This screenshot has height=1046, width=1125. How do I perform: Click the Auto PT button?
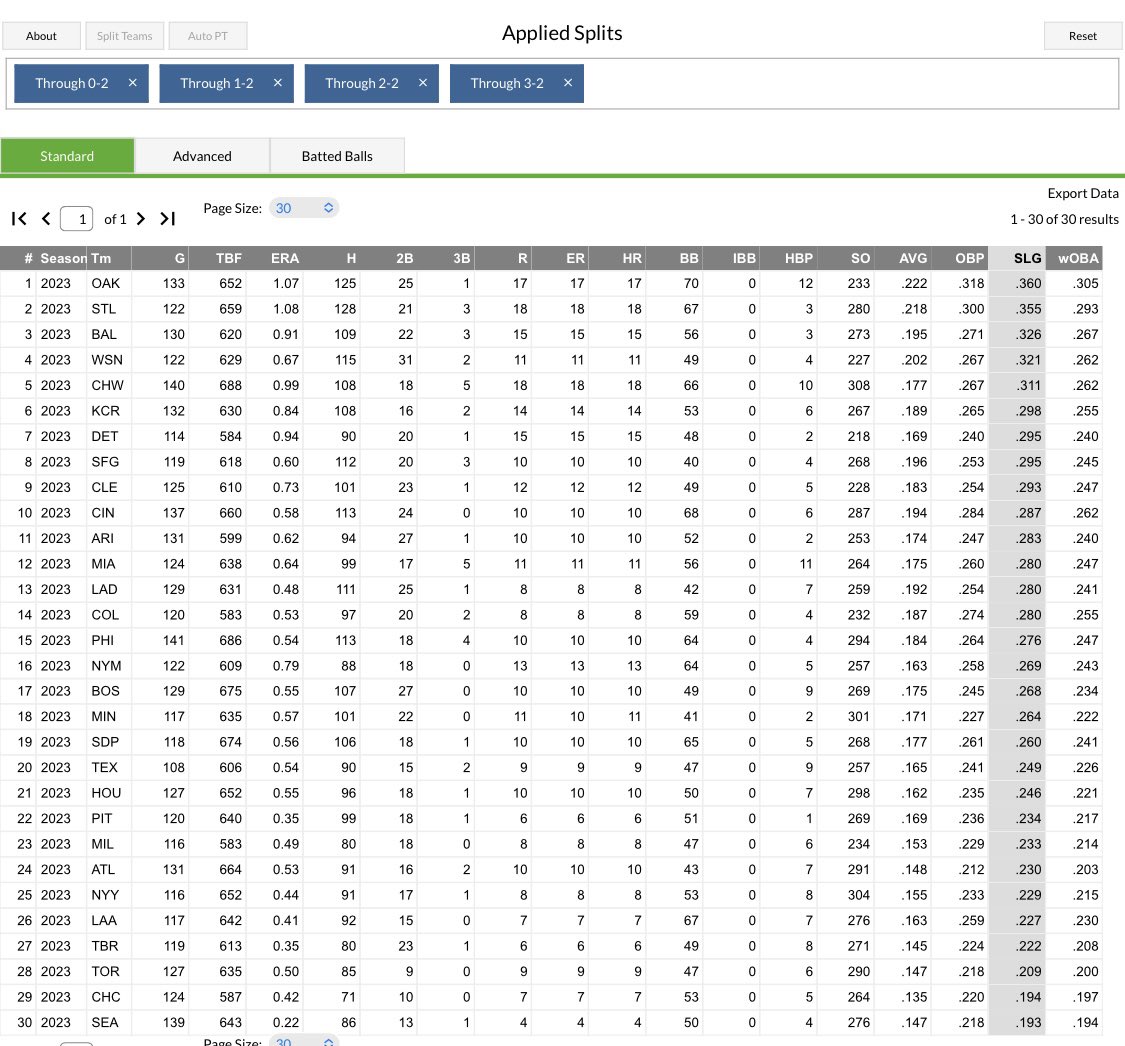click(x=208, y=36)
